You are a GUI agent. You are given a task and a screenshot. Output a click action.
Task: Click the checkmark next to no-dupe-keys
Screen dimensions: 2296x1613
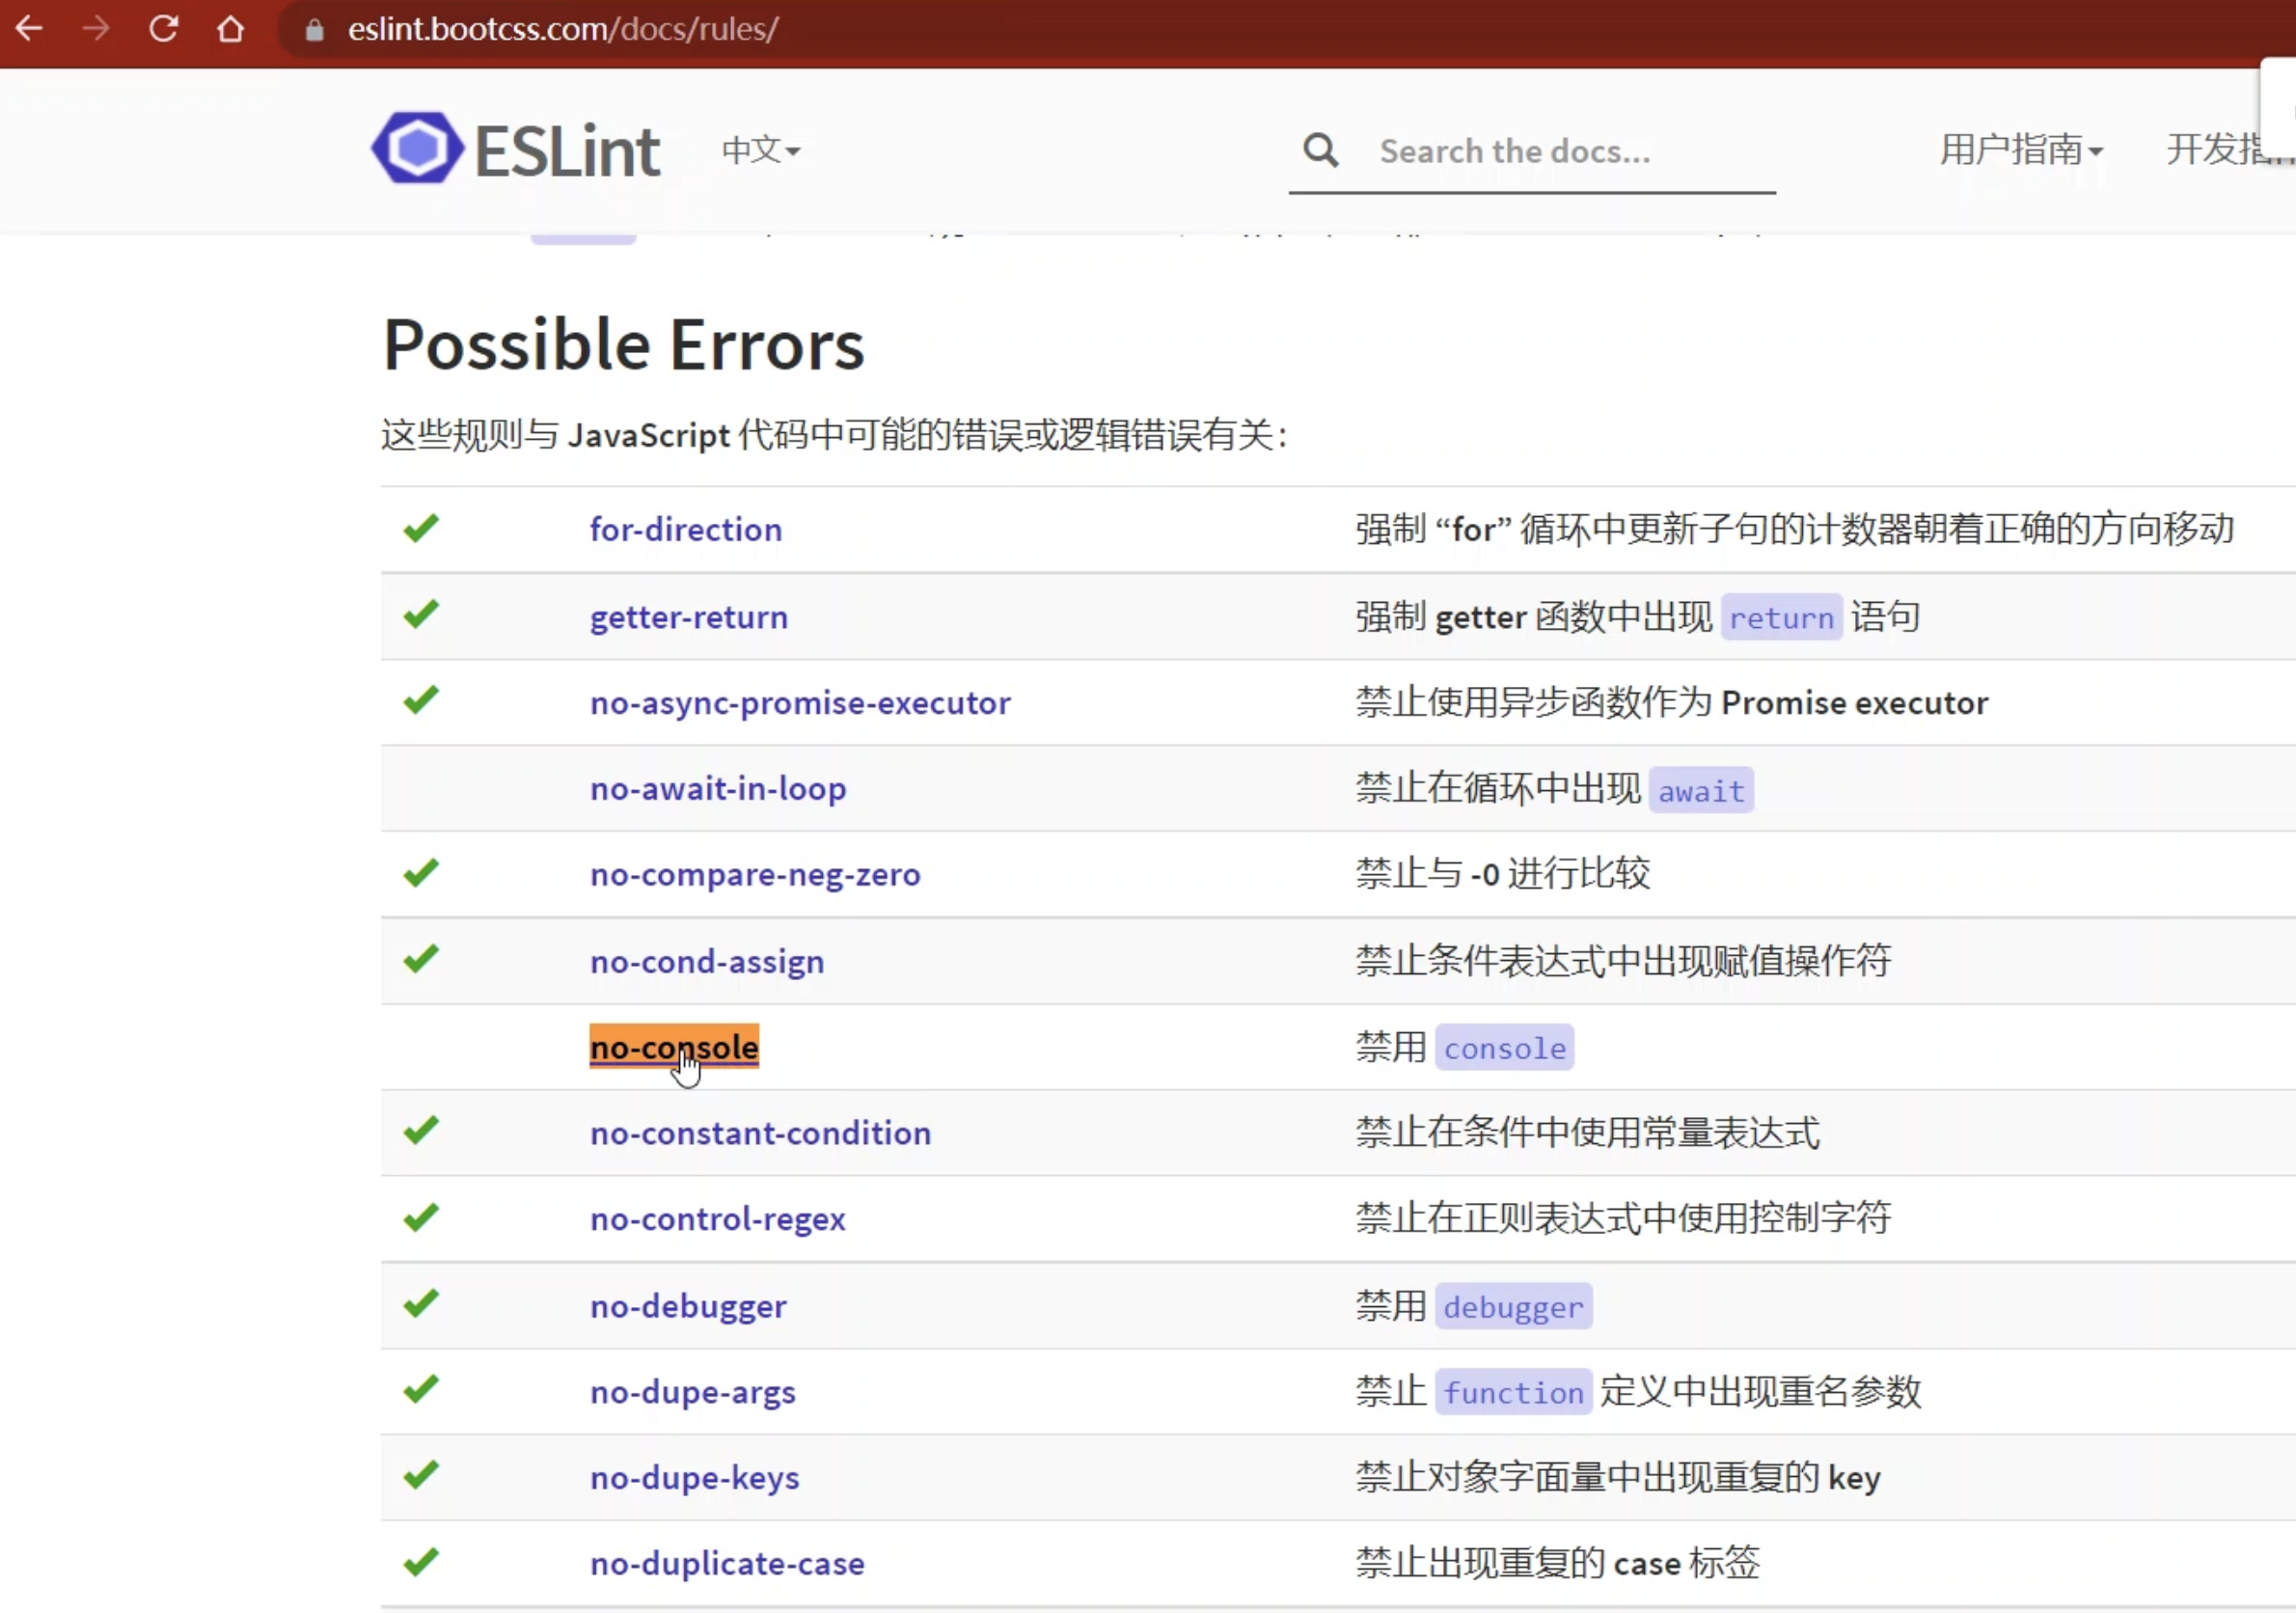tap(421, 1475)
